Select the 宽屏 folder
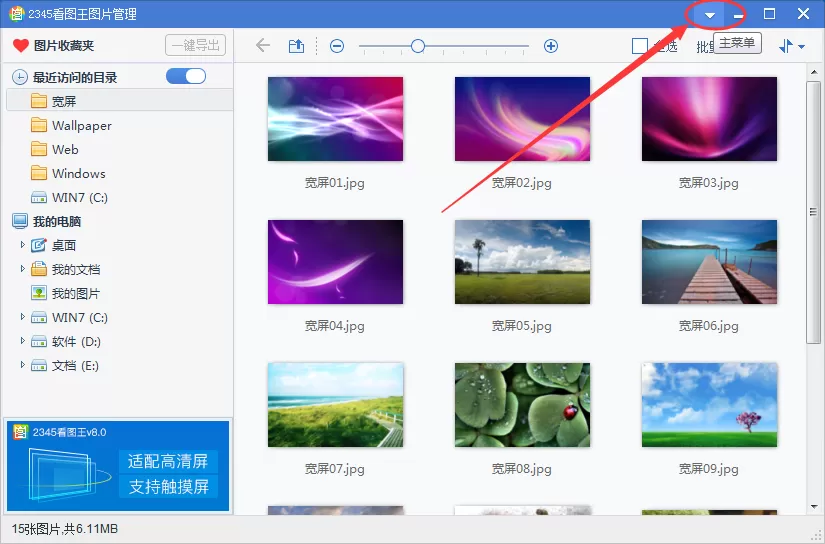 [119, 101]
